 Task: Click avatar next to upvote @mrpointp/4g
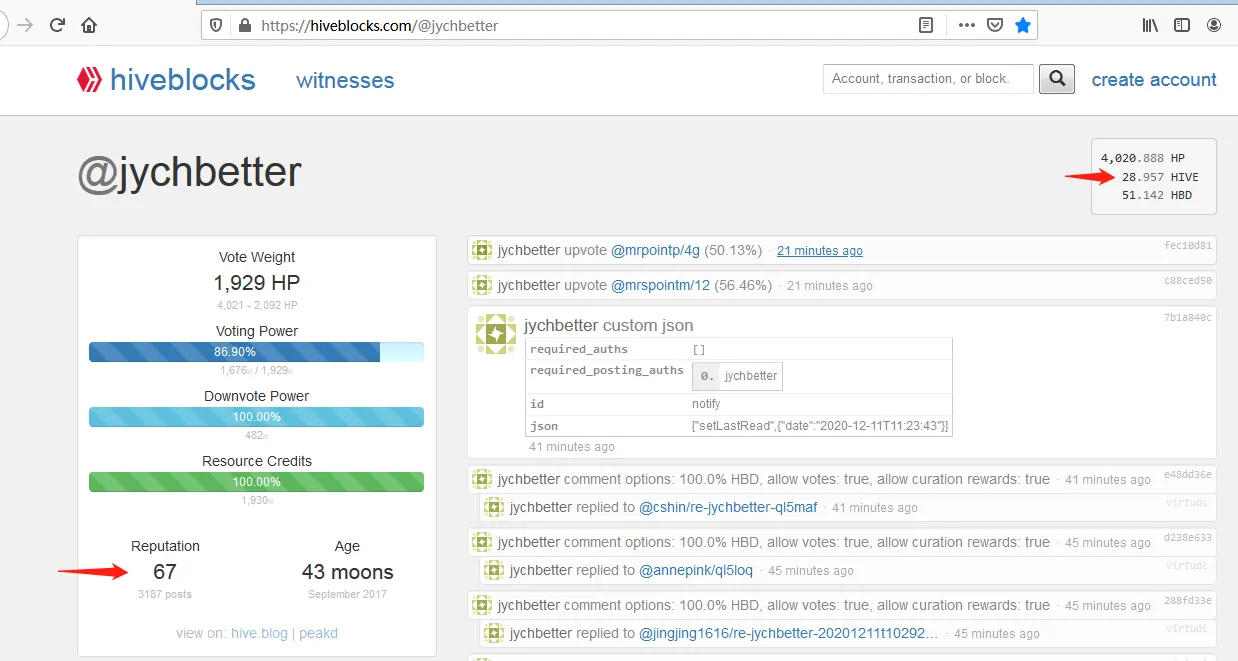click(x=482, y=250)
